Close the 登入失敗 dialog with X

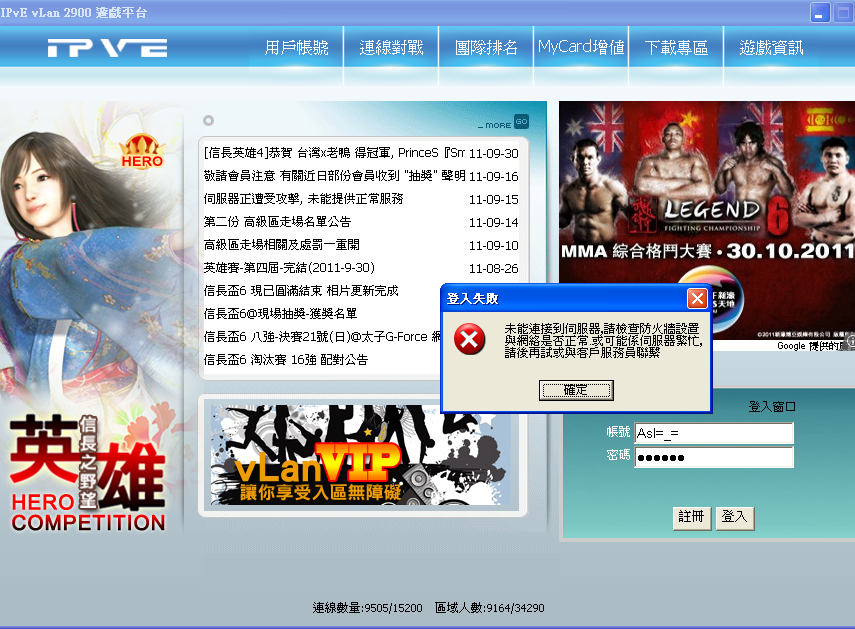coord(697,298)
